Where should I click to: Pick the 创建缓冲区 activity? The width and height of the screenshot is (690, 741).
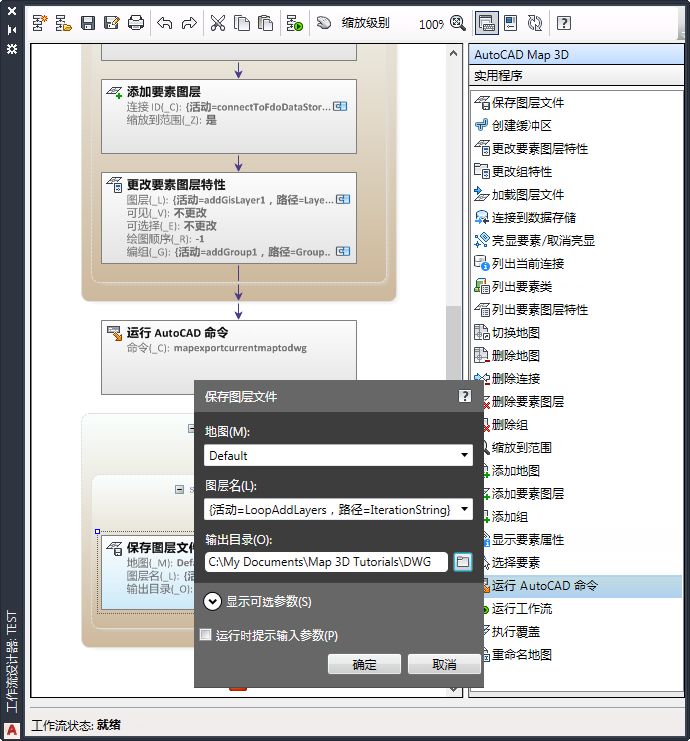578,125
